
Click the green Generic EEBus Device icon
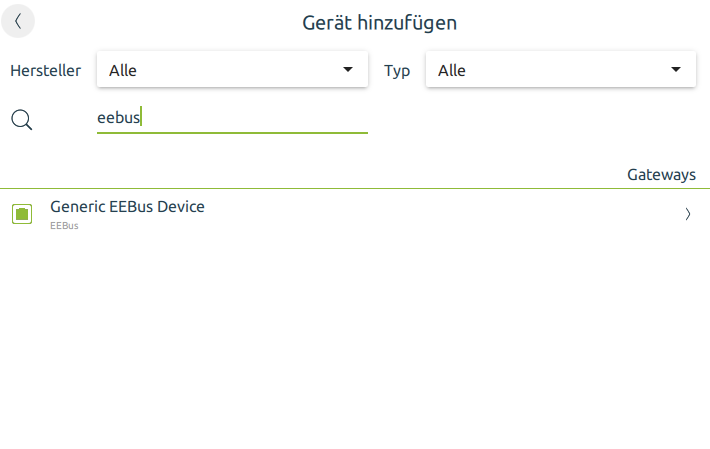[22, 213]
